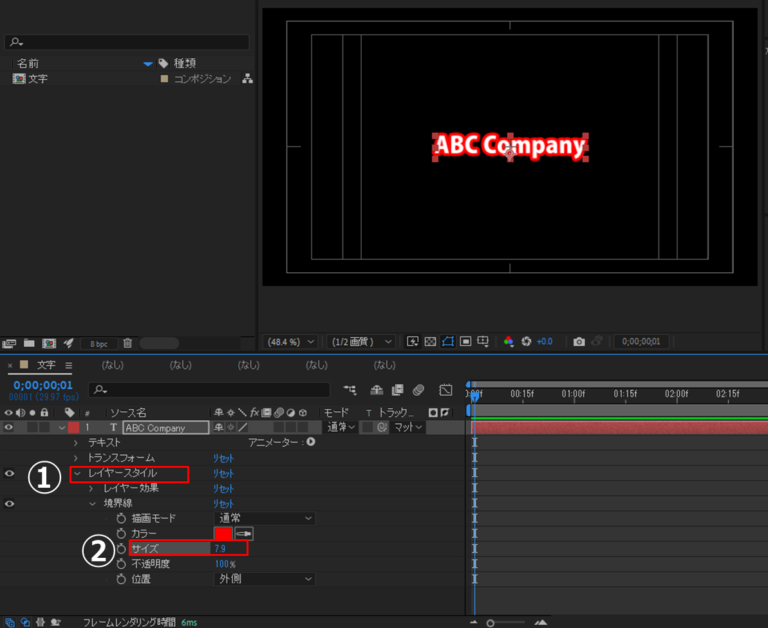Image resolution: width=768 pixels, height=628 pixels.
Task: Expand the トランスフォーム property group
Action: pyautogui.click(x=78, y=458)
